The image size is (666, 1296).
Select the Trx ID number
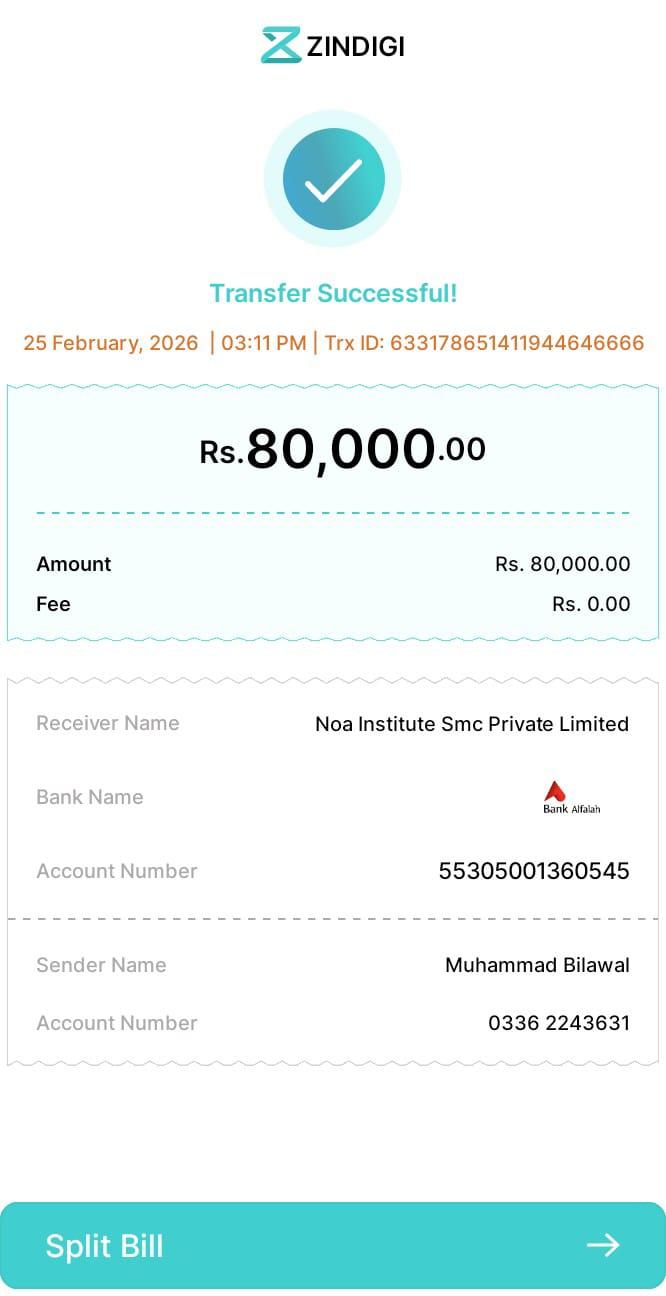click(516, 343)
